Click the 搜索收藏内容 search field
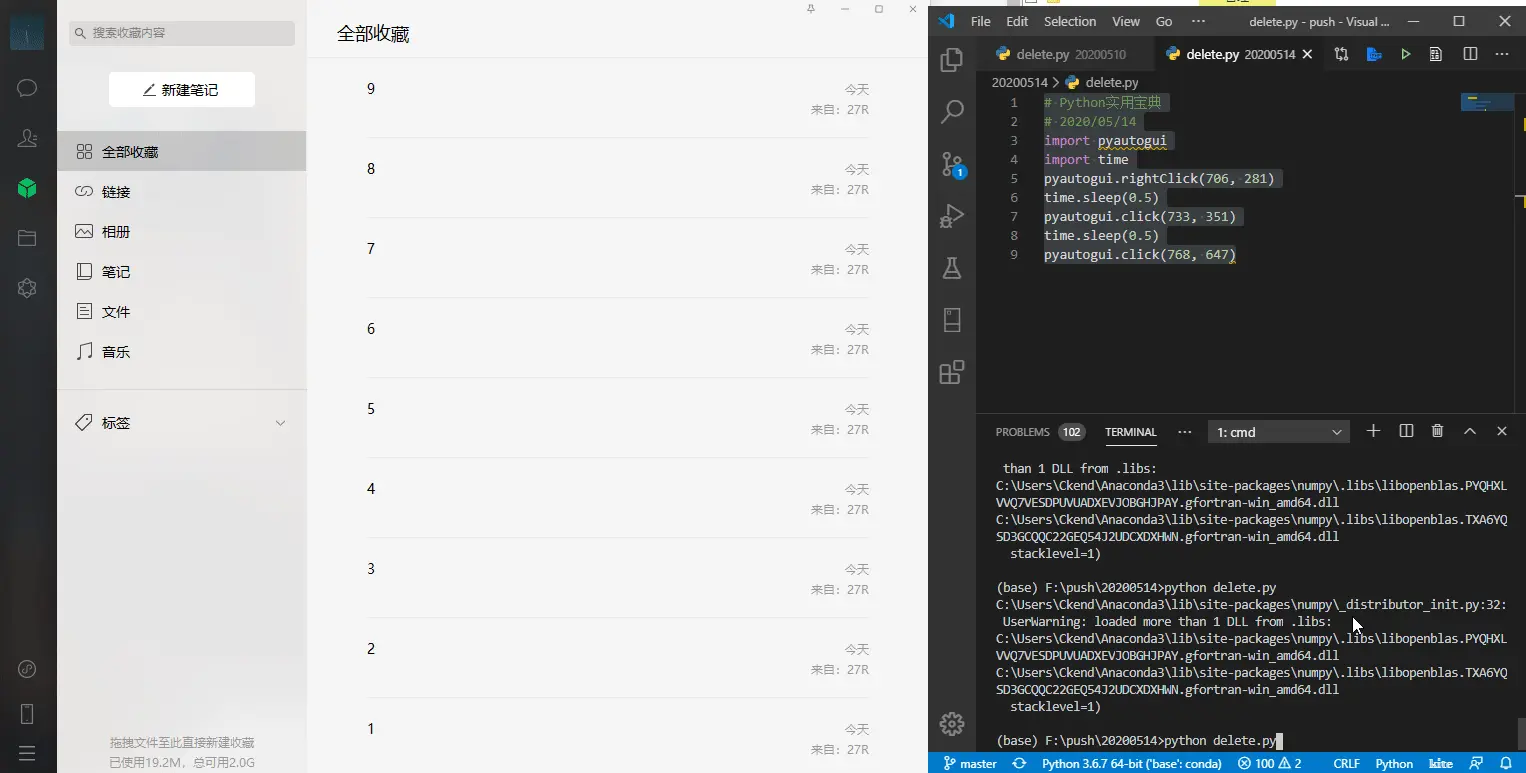Viewport: 1526px width, 773px height. tap(182, 33)
